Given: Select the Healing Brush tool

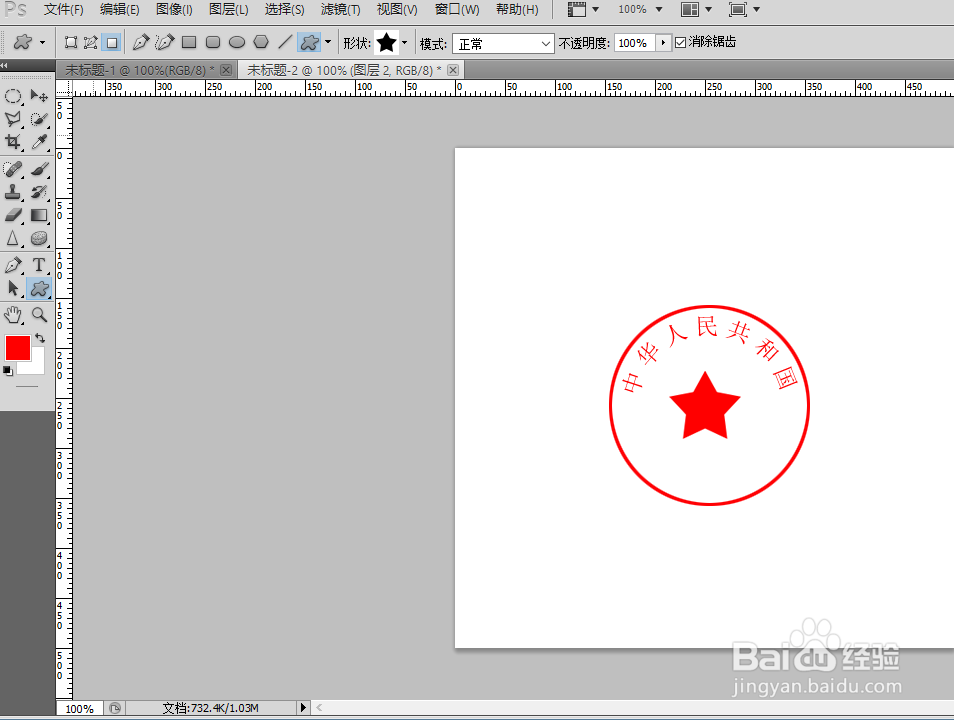Looking at the screenshot, I should pos(13,169).
